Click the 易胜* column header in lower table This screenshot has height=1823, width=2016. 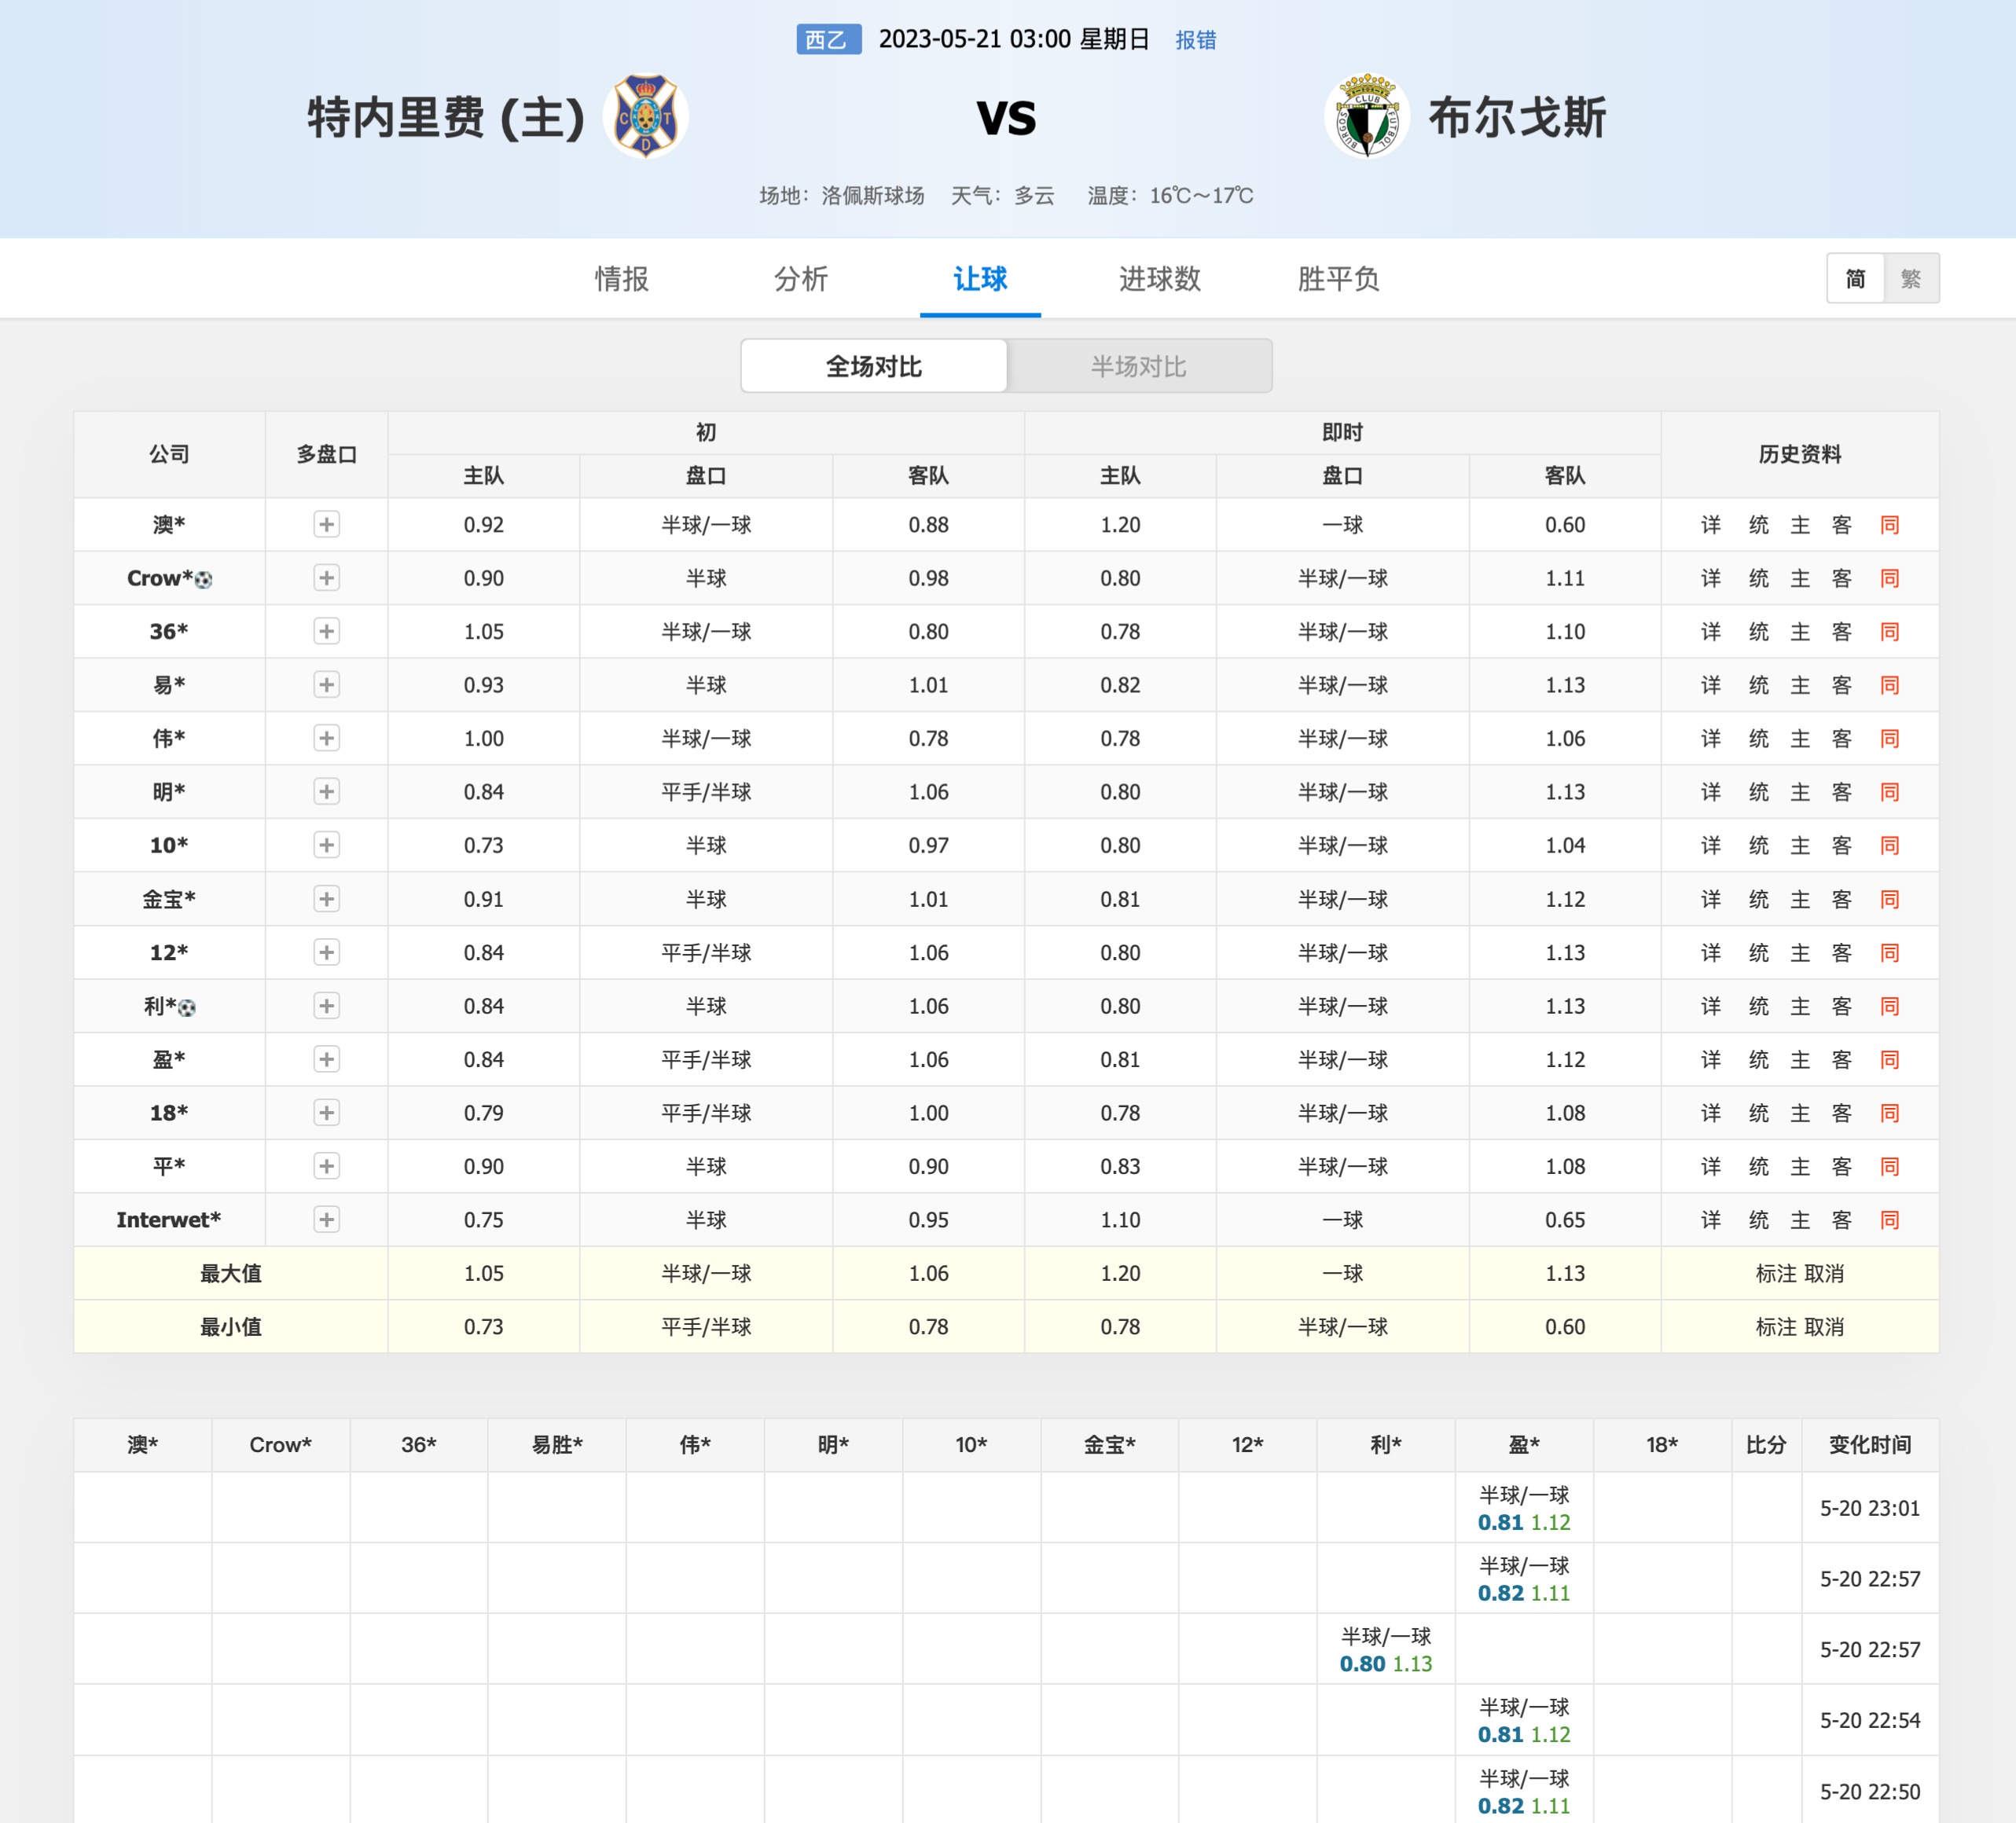pyautogui.click(x=557, y=1444)
